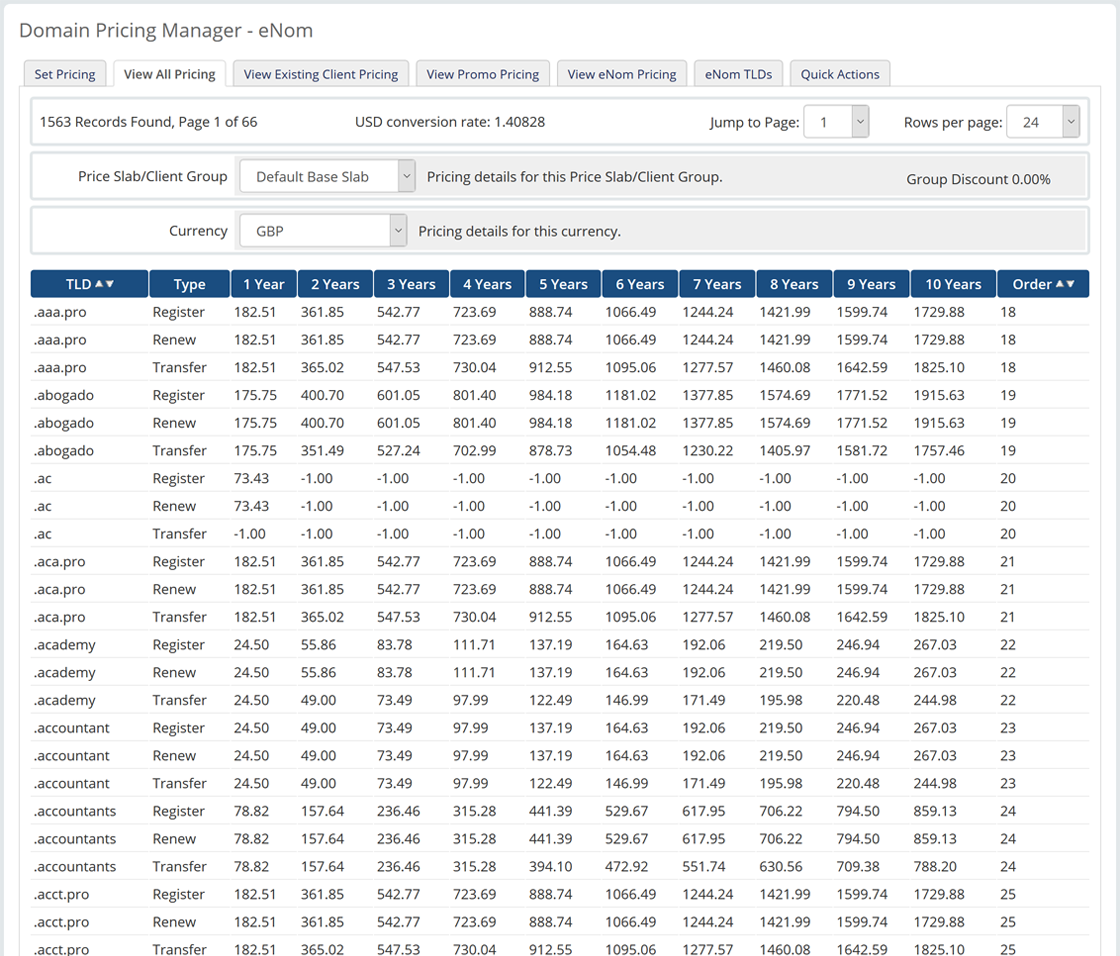
Task: Click the Type column header
Action: (189, 284)
